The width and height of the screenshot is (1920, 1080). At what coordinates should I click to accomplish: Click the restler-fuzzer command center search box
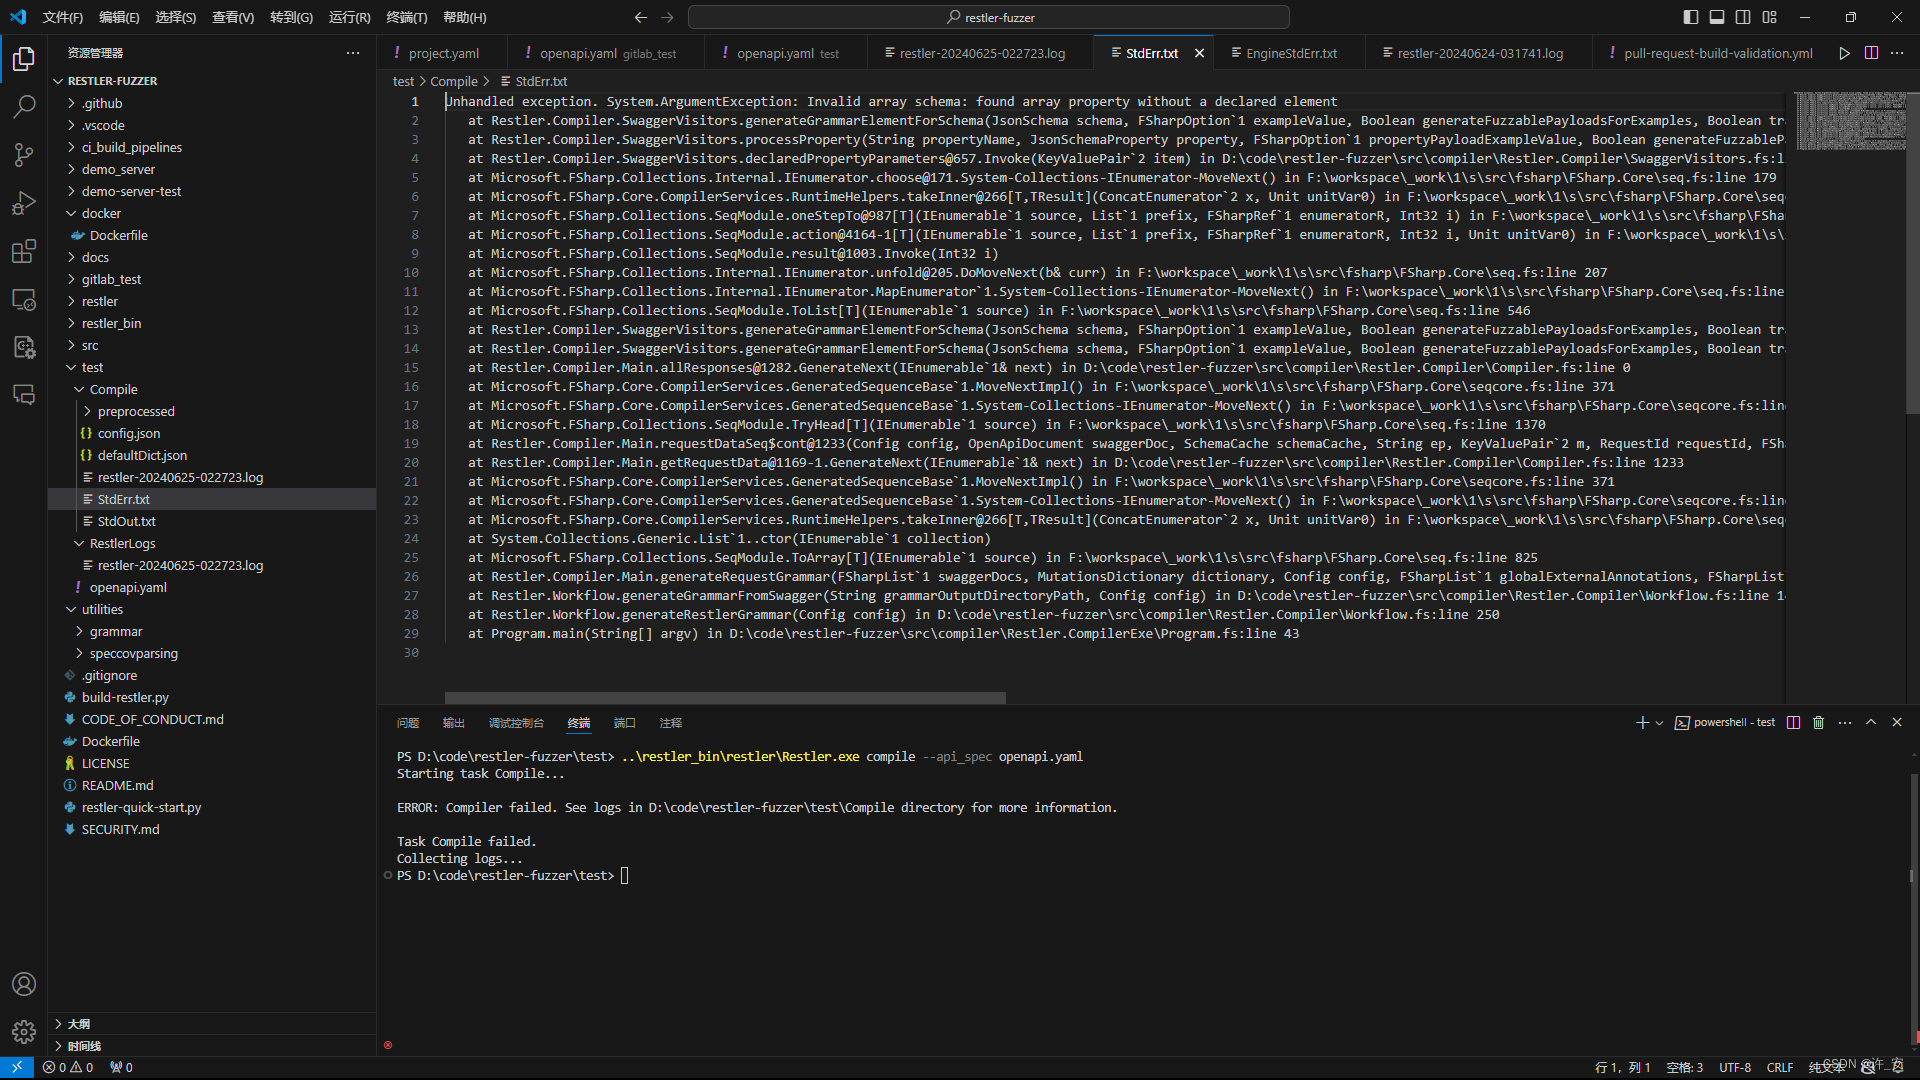coord(988,17)
